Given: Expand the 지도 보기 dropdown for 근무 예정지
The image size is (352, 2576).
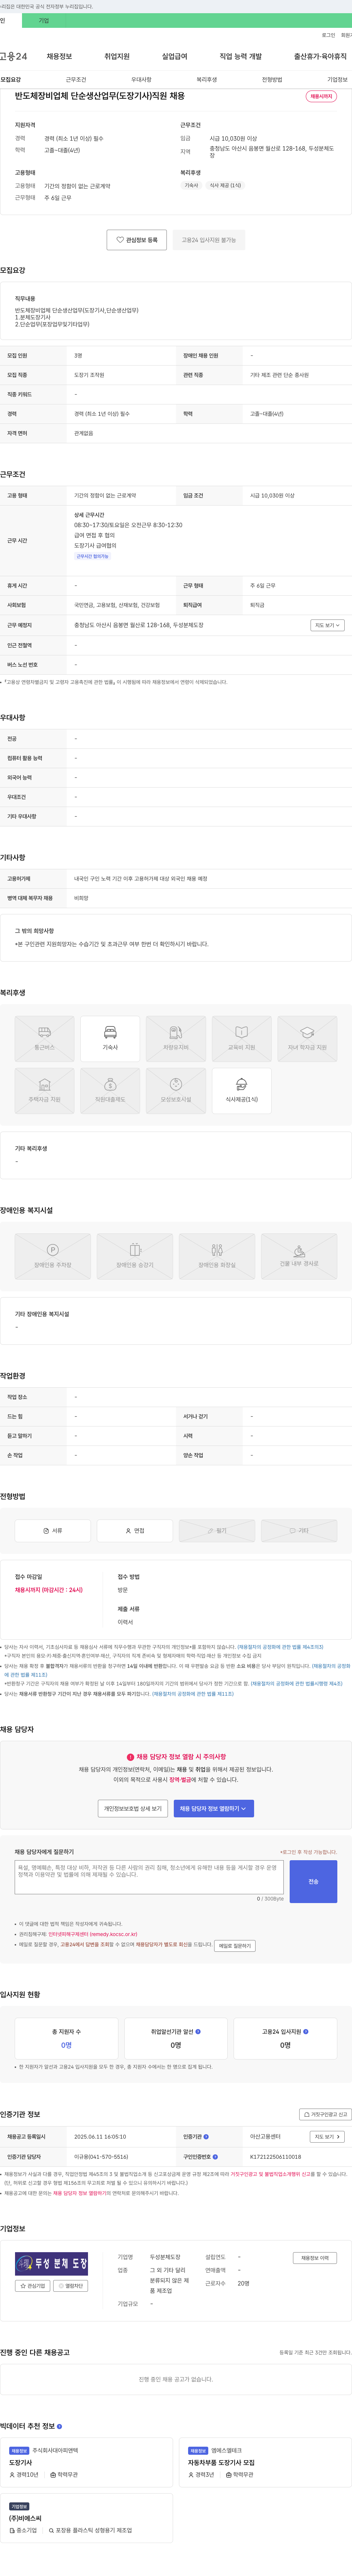Looking at the screenshot, I should [327, 625].
